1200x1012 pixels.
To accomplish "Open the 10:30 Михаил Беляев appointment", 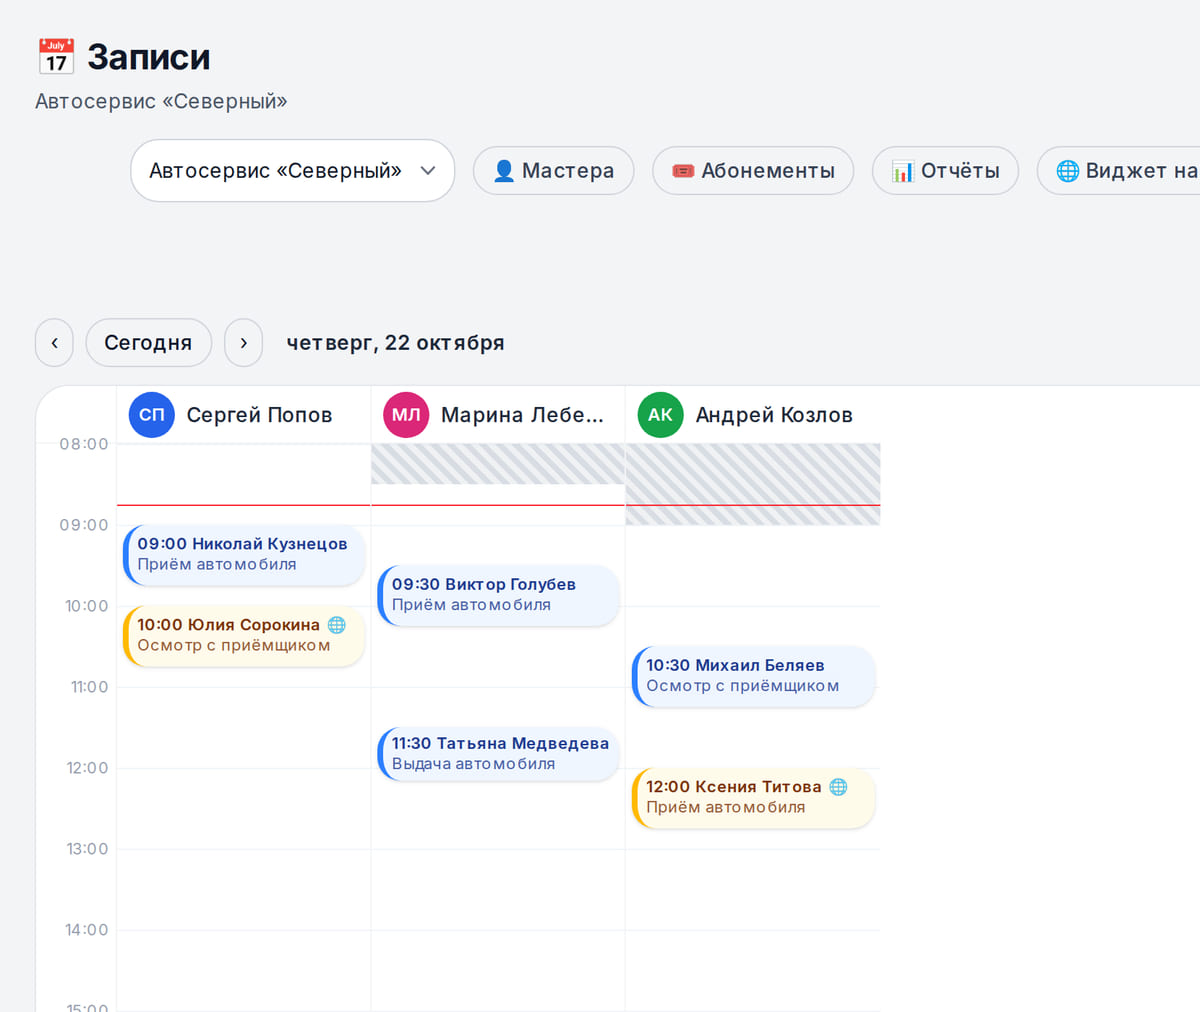I will tap(753, 676).
